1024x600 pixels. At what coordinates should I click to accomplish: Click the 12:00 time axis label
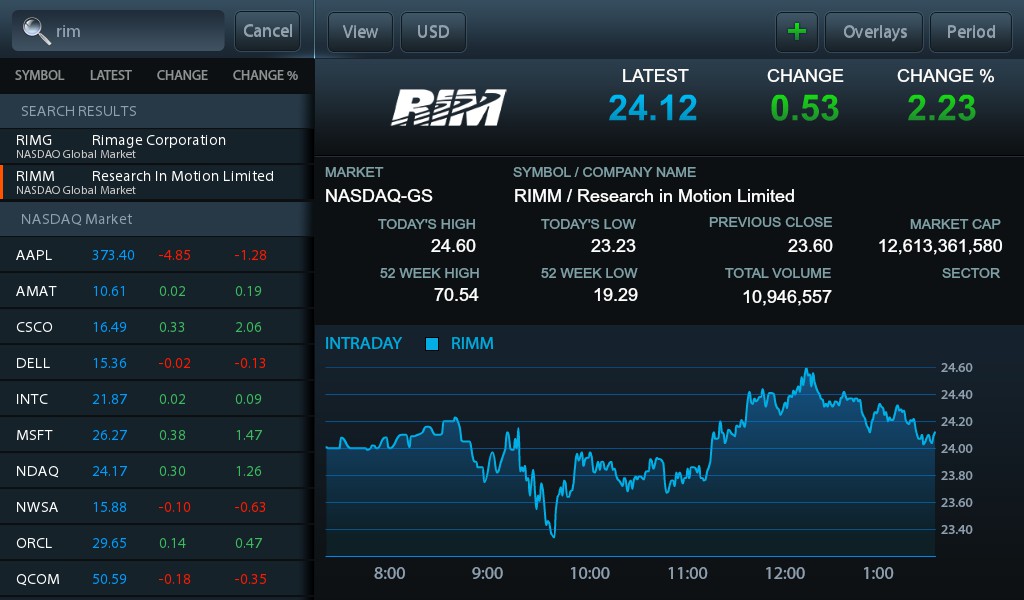coord(785,573)
